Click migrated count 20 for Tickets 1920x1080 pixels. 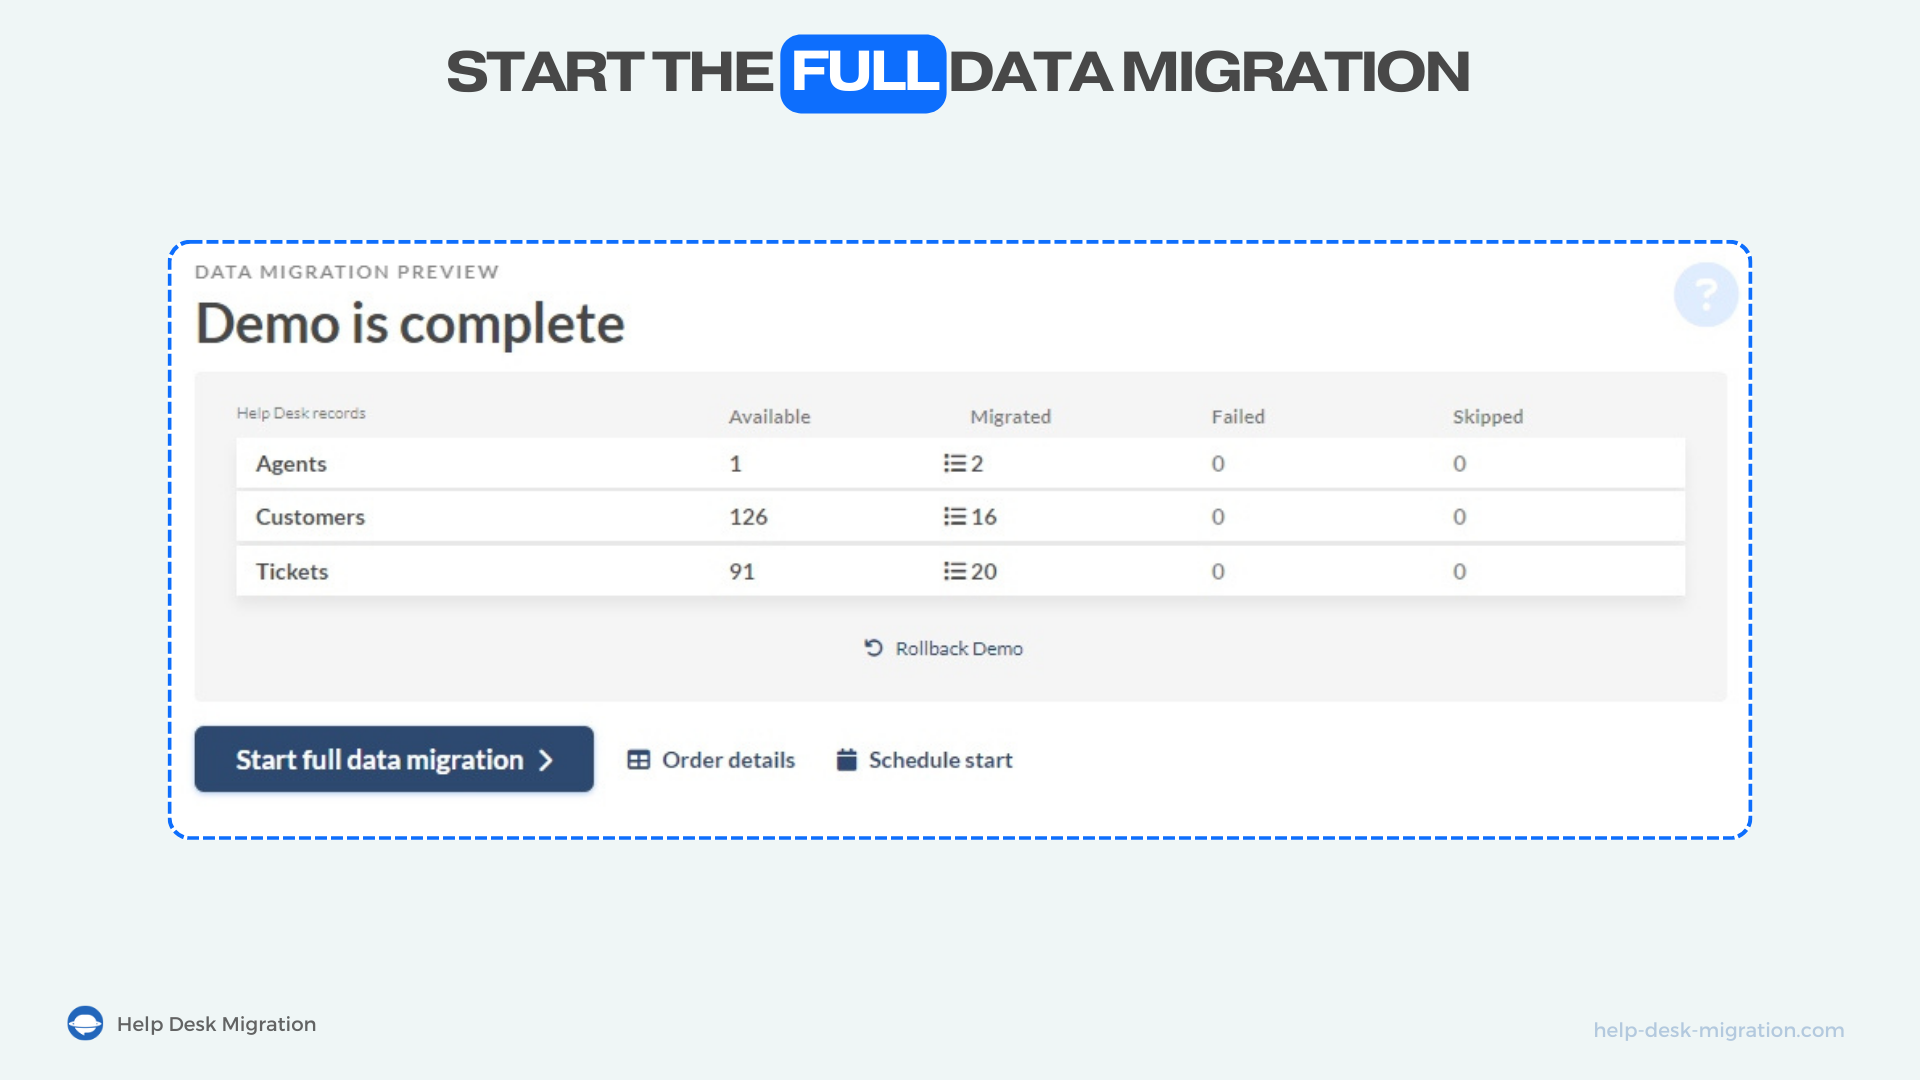click(984, 571)
